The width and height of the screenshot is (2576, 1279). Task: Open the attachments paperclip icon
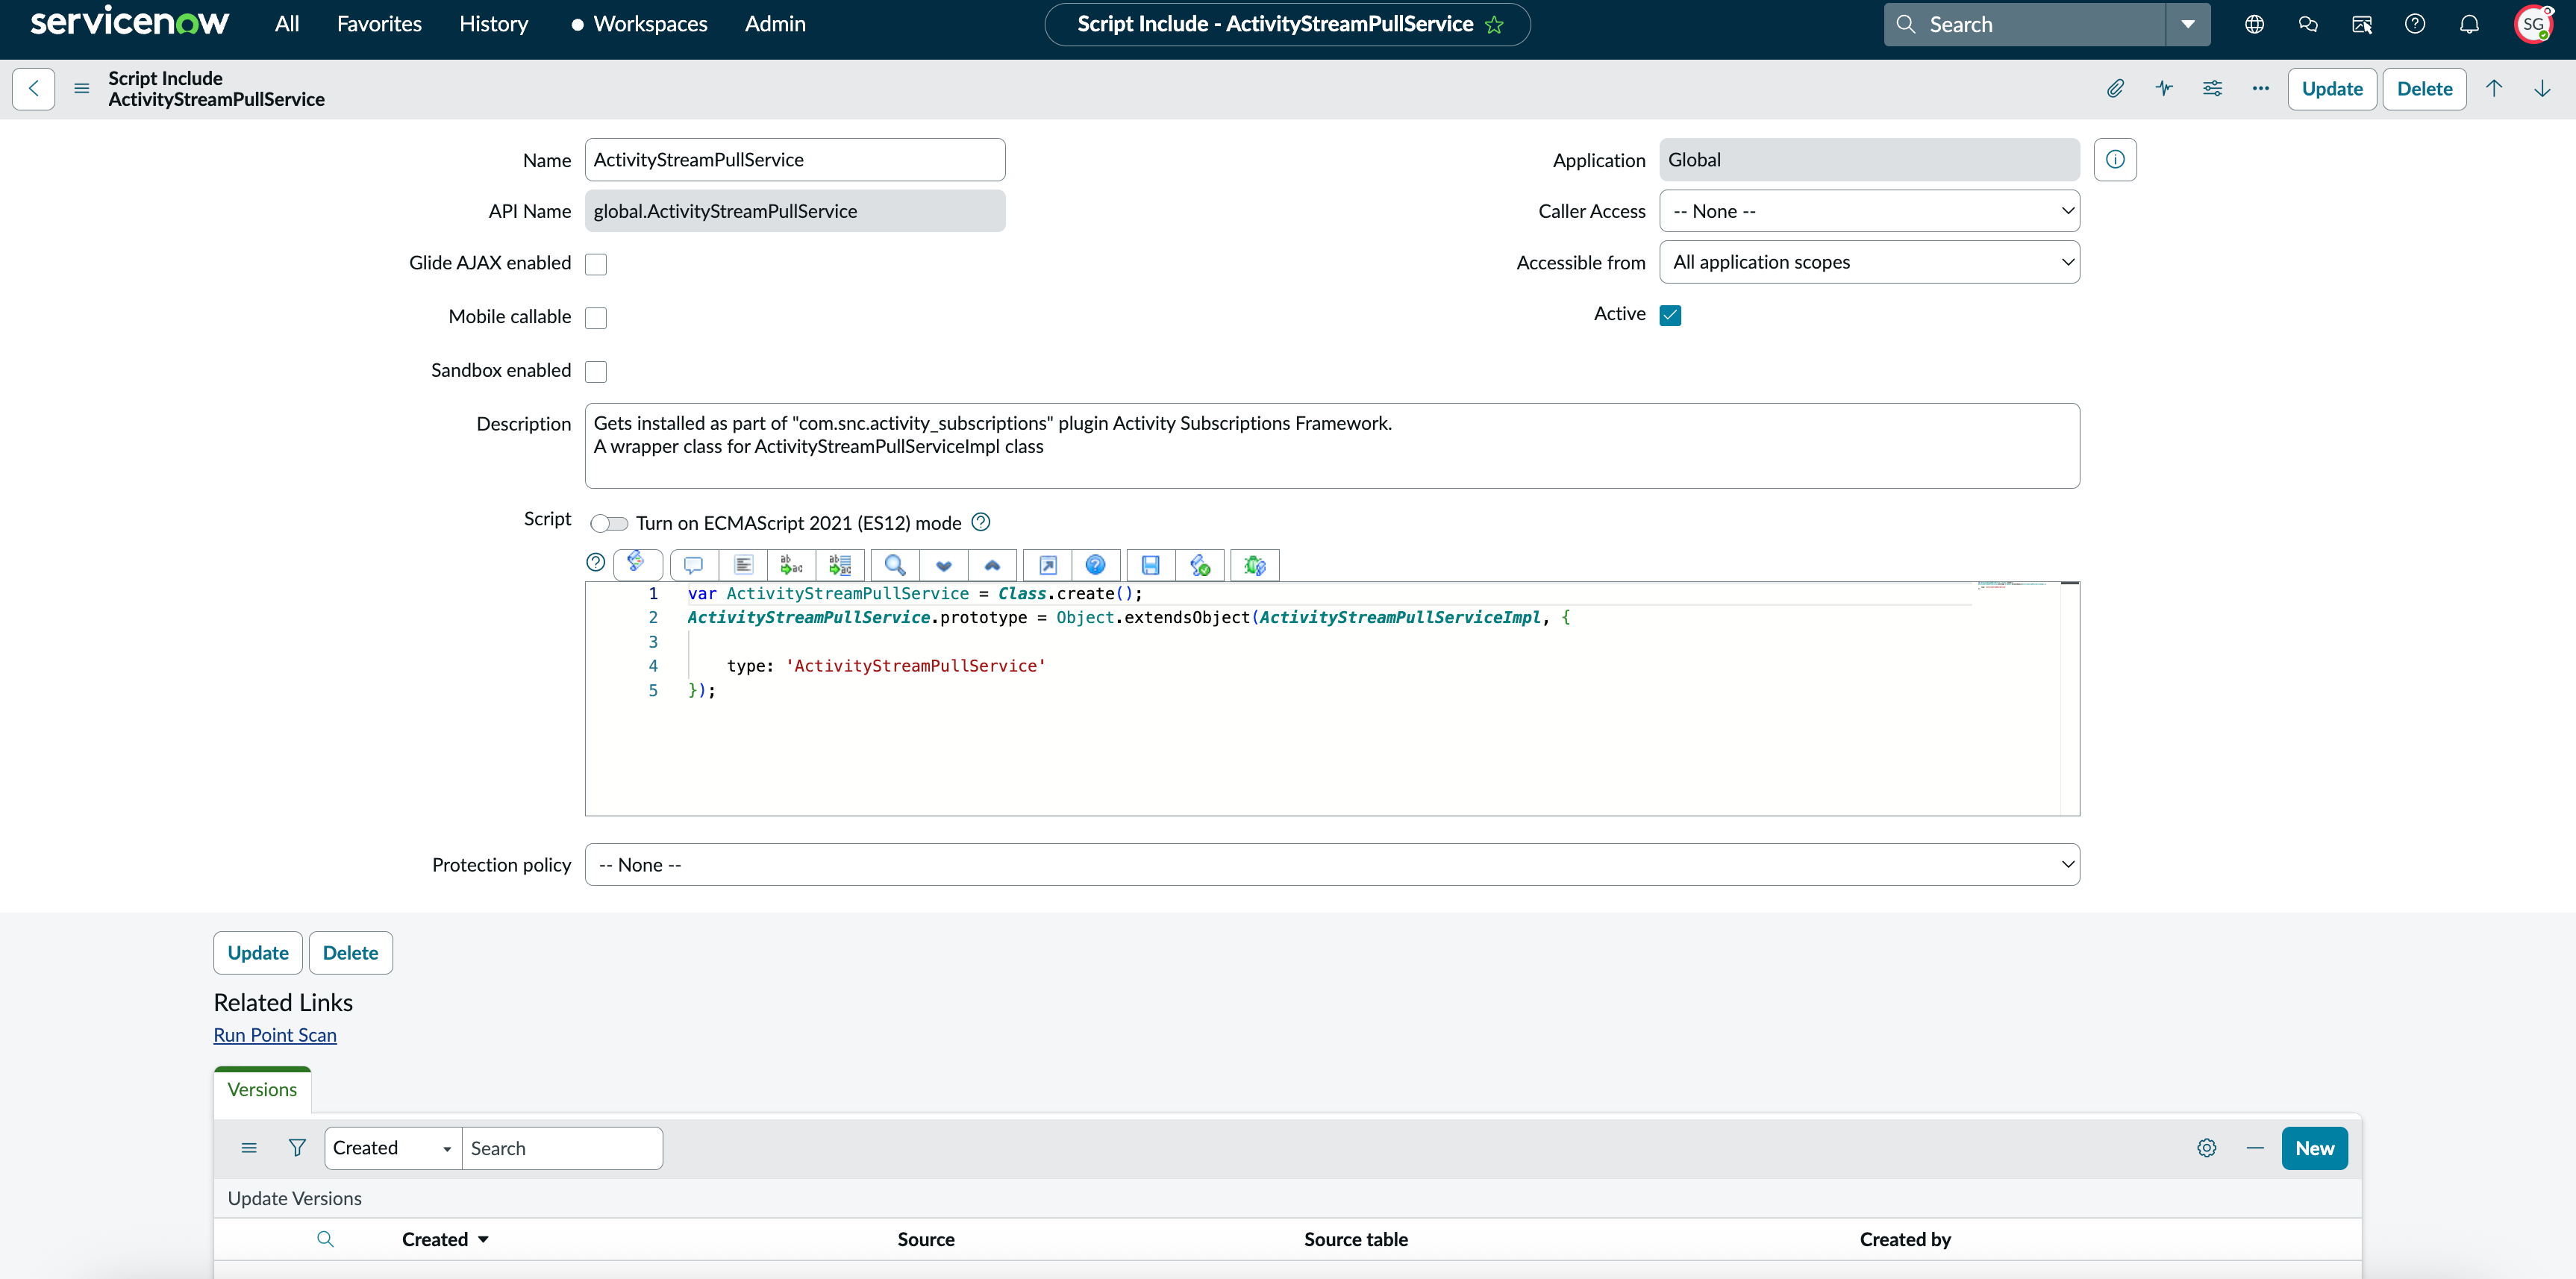pyautogui.click(x=2115, y=88)
